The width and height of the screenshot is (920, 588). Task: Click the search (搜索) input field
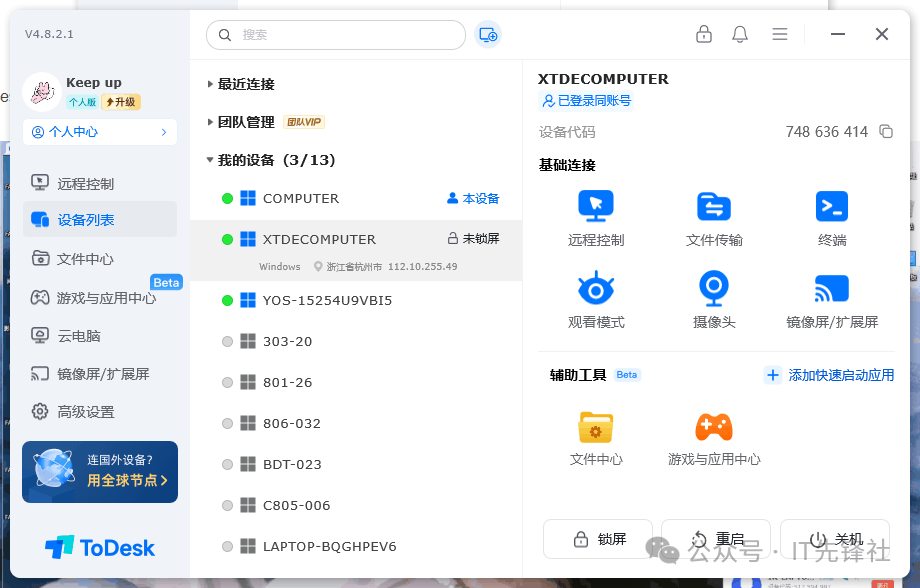click(x=345, y=35)
